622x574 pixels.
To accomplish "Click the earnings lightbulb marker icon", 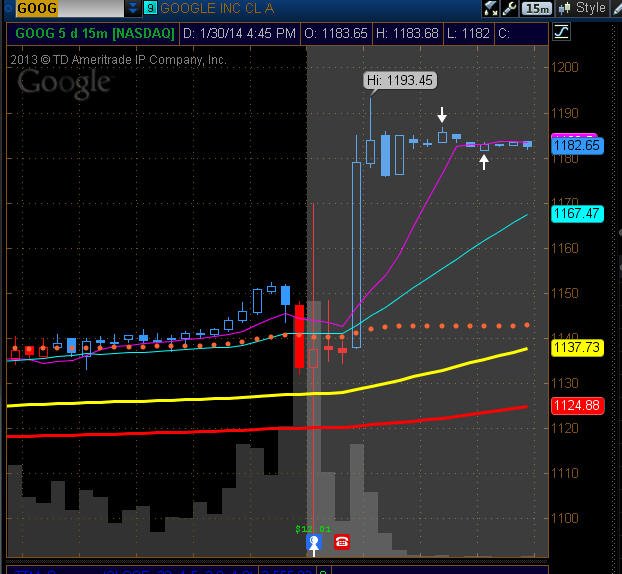I will click(314, 543).
